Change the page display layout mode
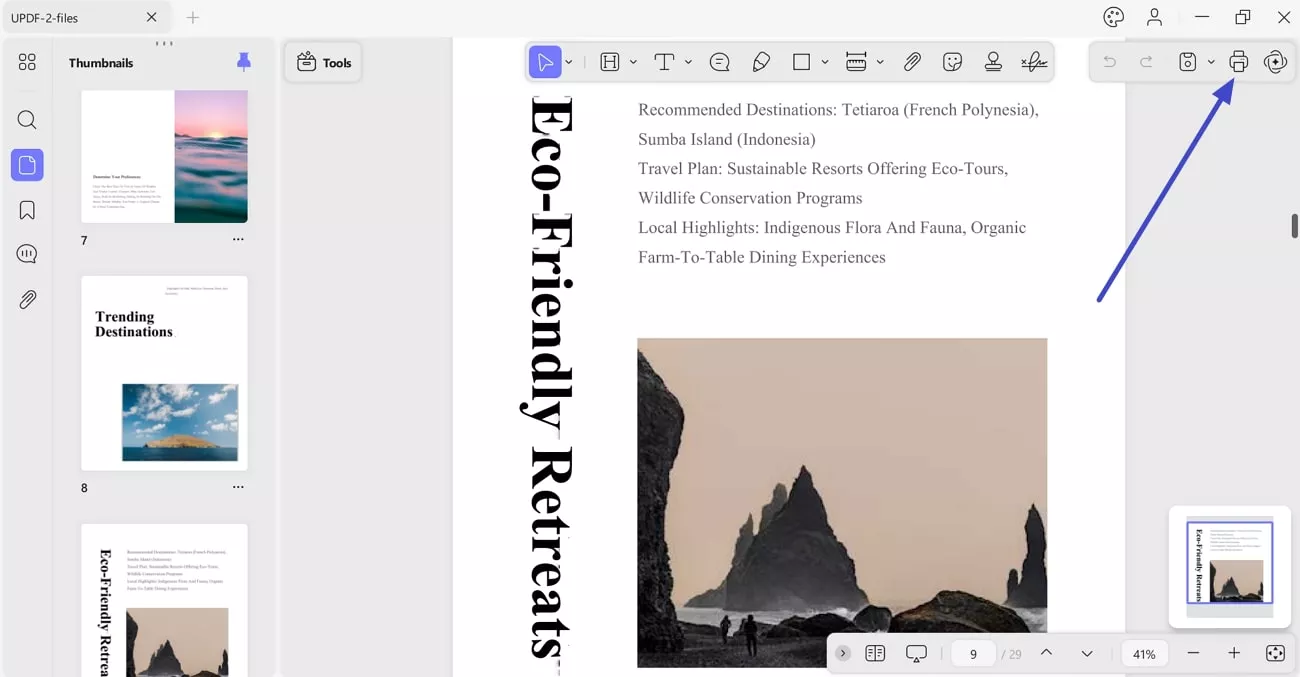1300x677 pixels. [x=875, y=653]
